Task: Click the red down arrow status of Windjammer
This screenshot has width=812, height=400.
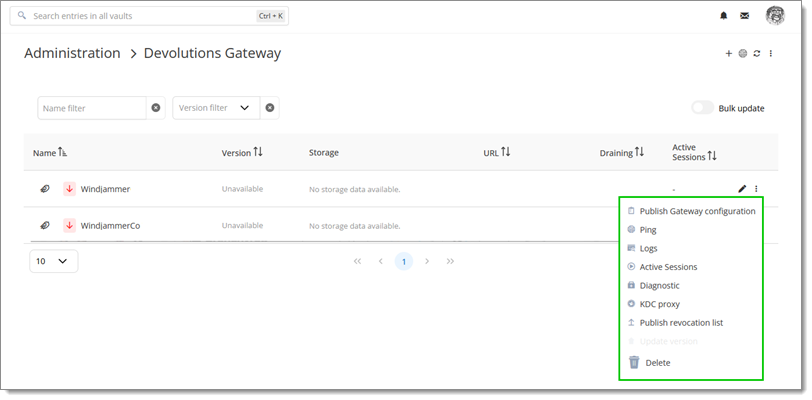Action: (69, 189)
